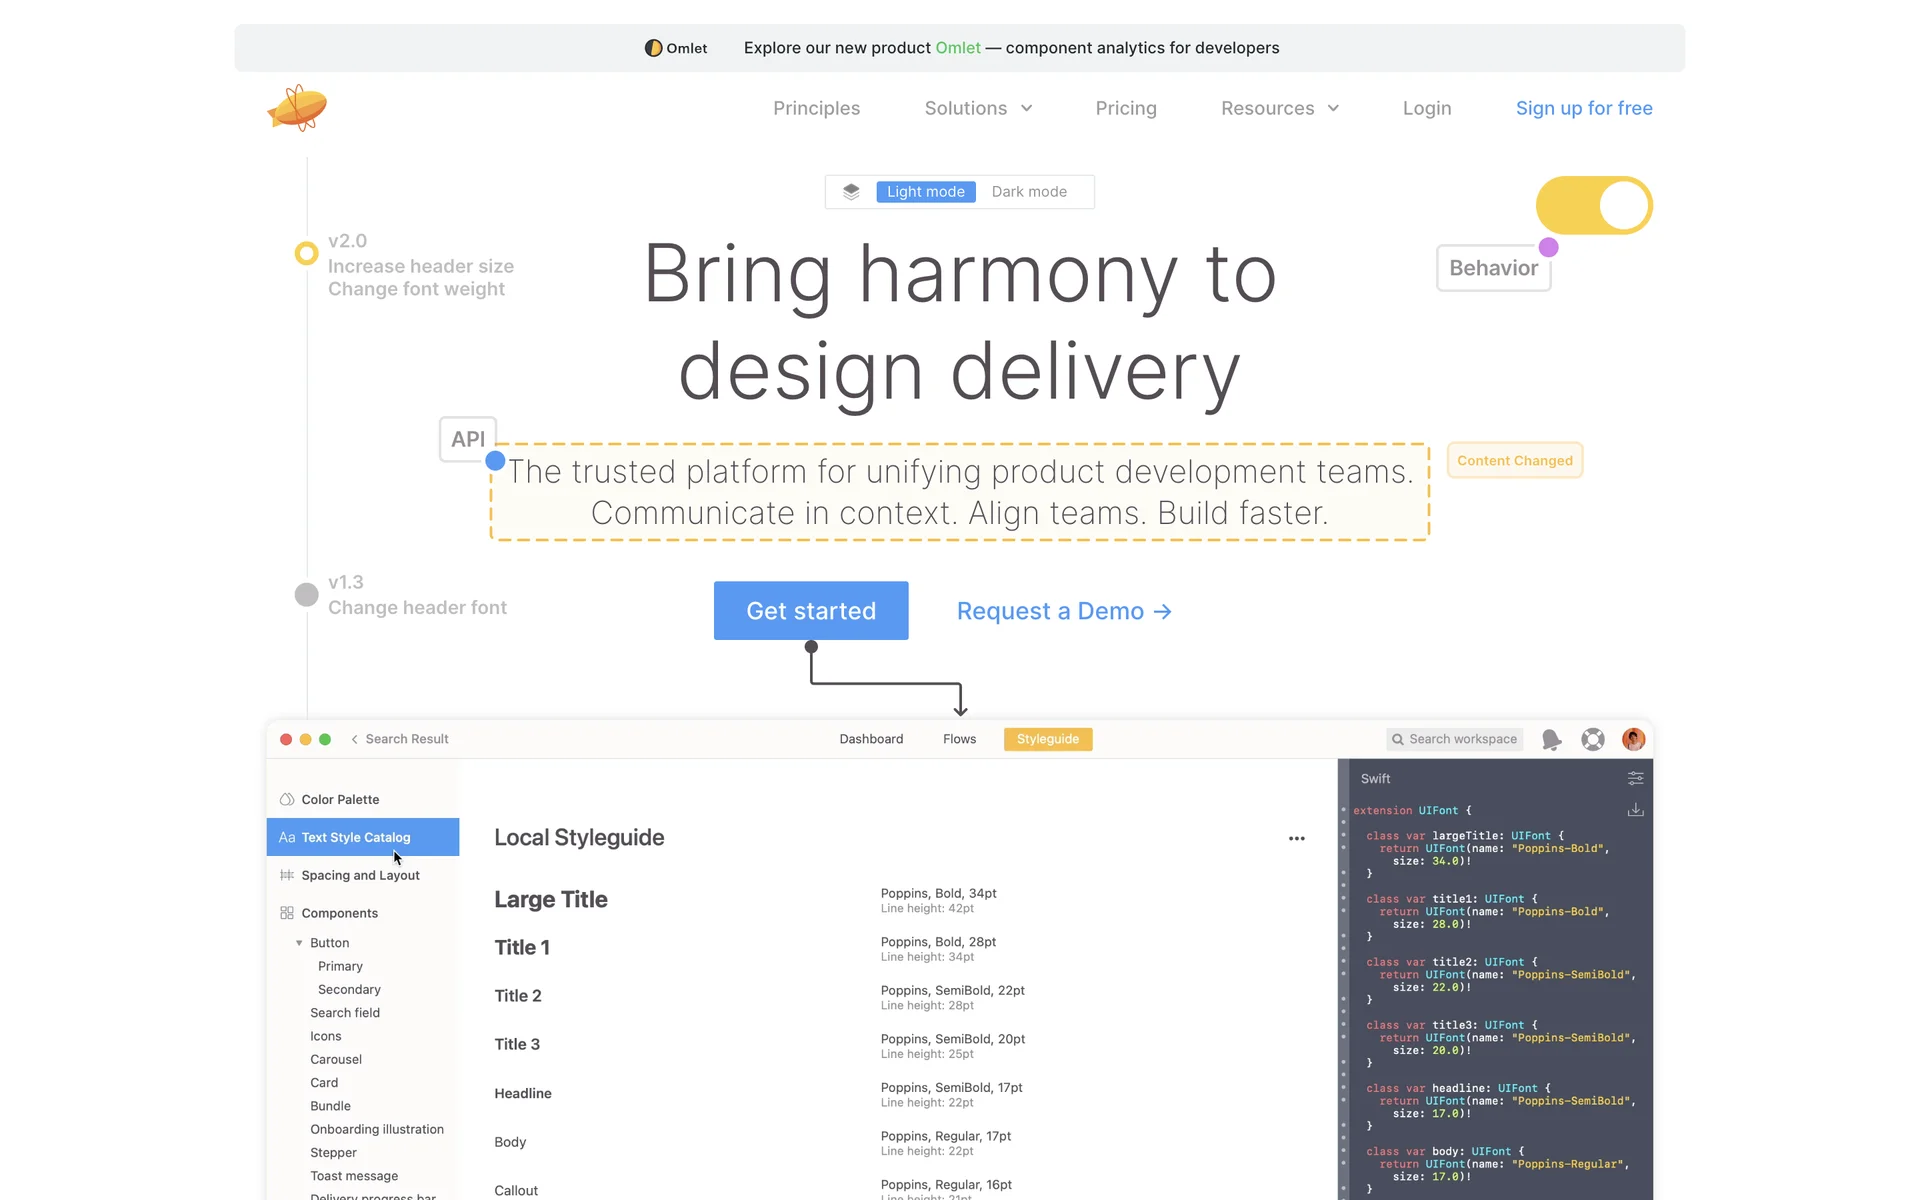
Task: Expand the Solutions dropdown
Action: tap(978, 108)
